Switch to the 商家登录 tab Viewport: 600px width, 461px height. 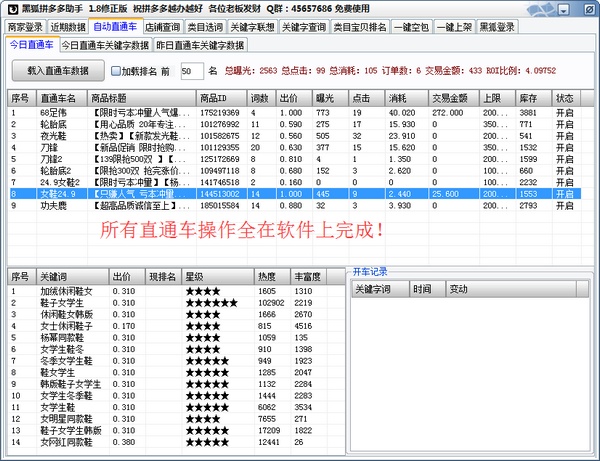click(x=26, y=27)
